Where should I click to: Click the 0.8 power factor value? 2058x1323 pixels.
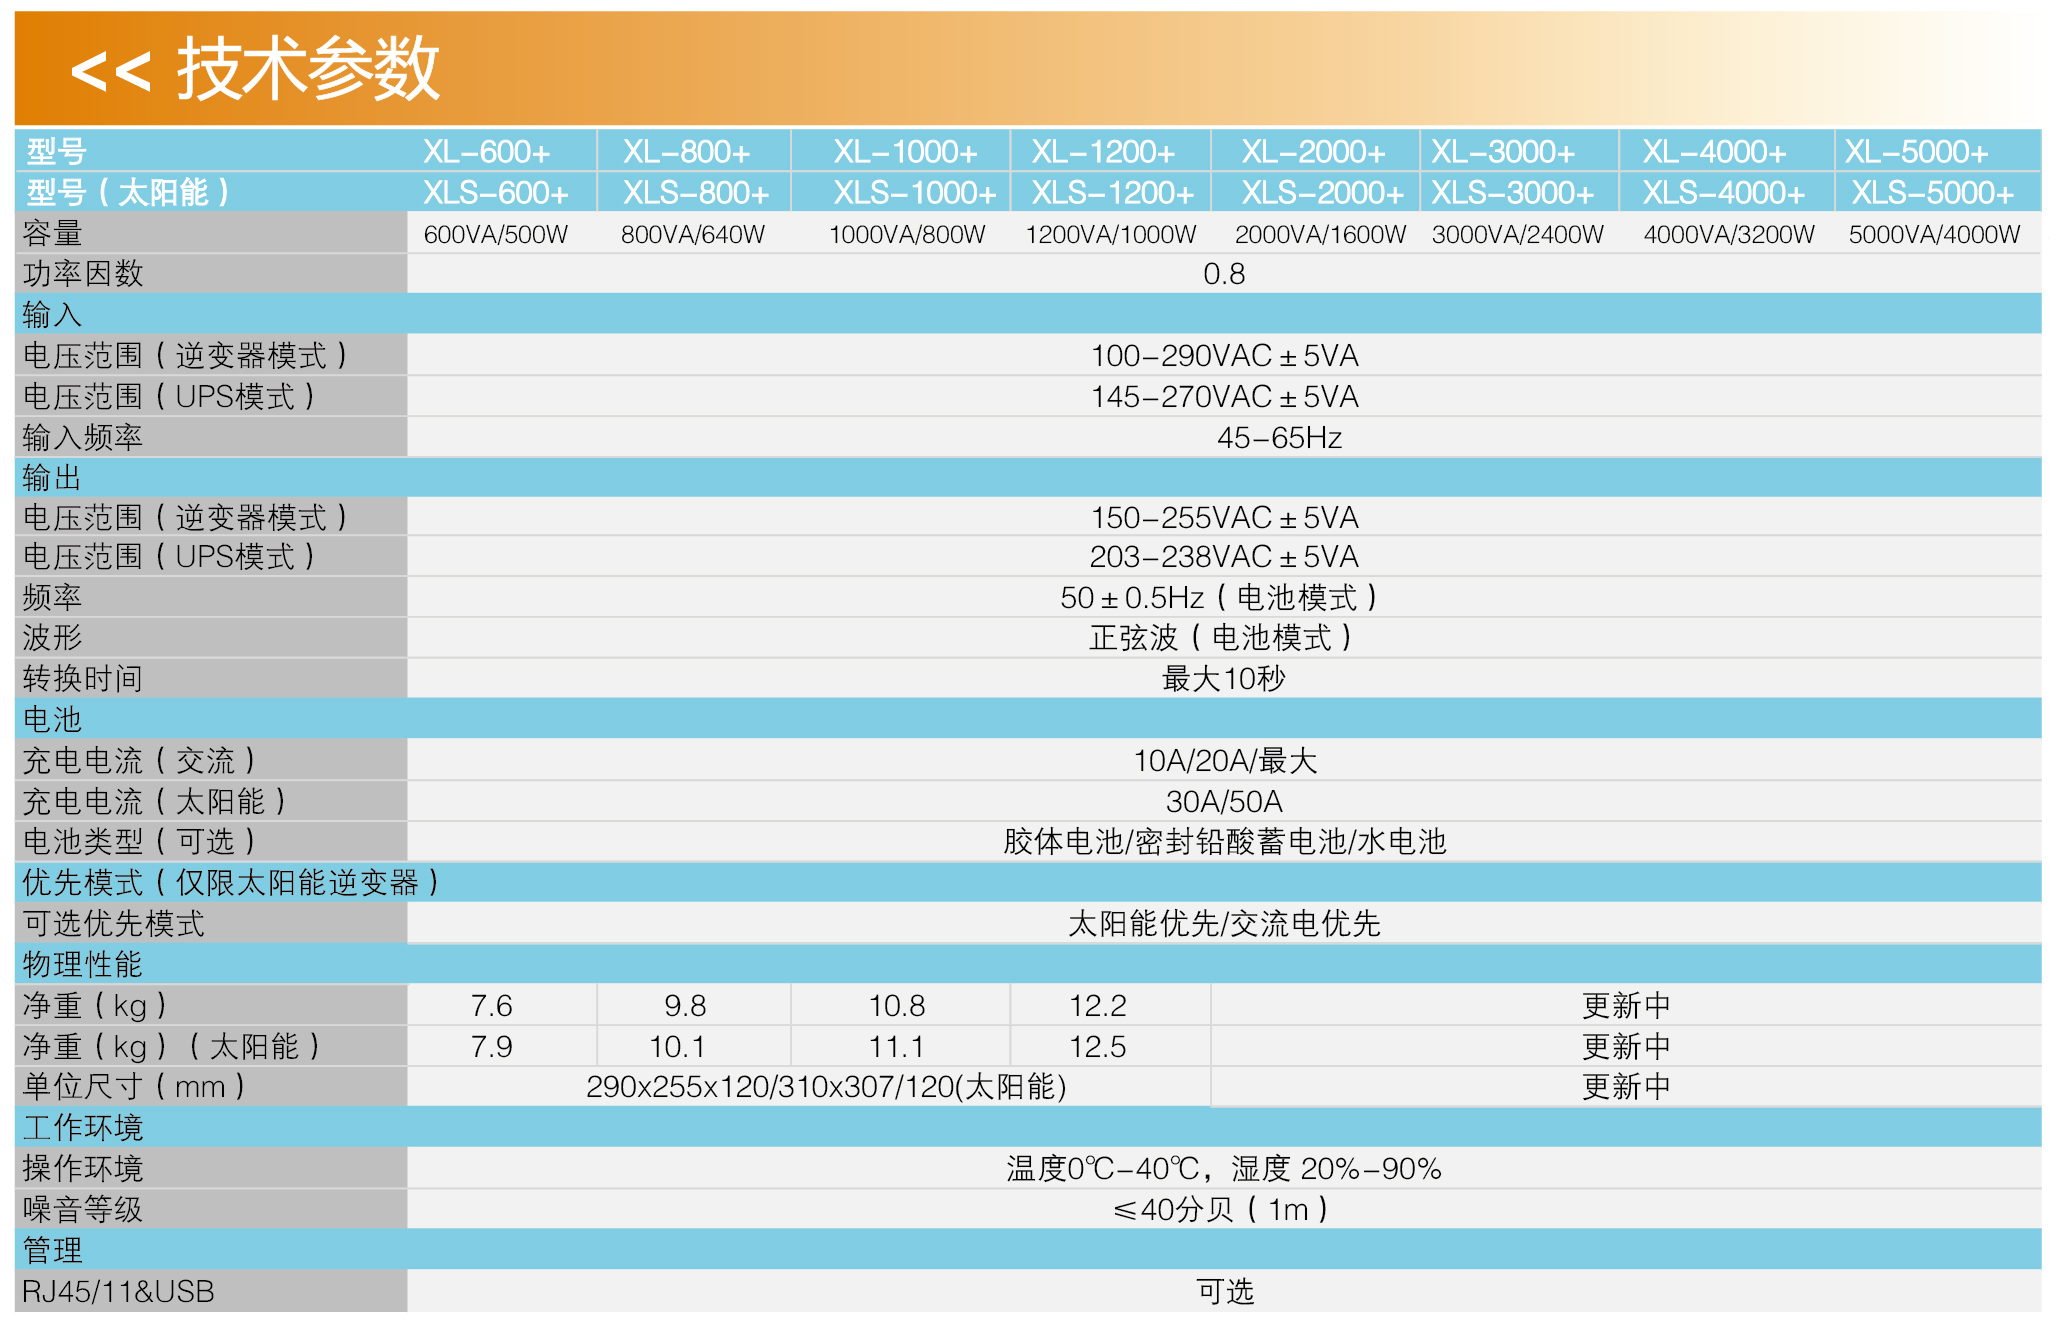[x=1228, y=273]
